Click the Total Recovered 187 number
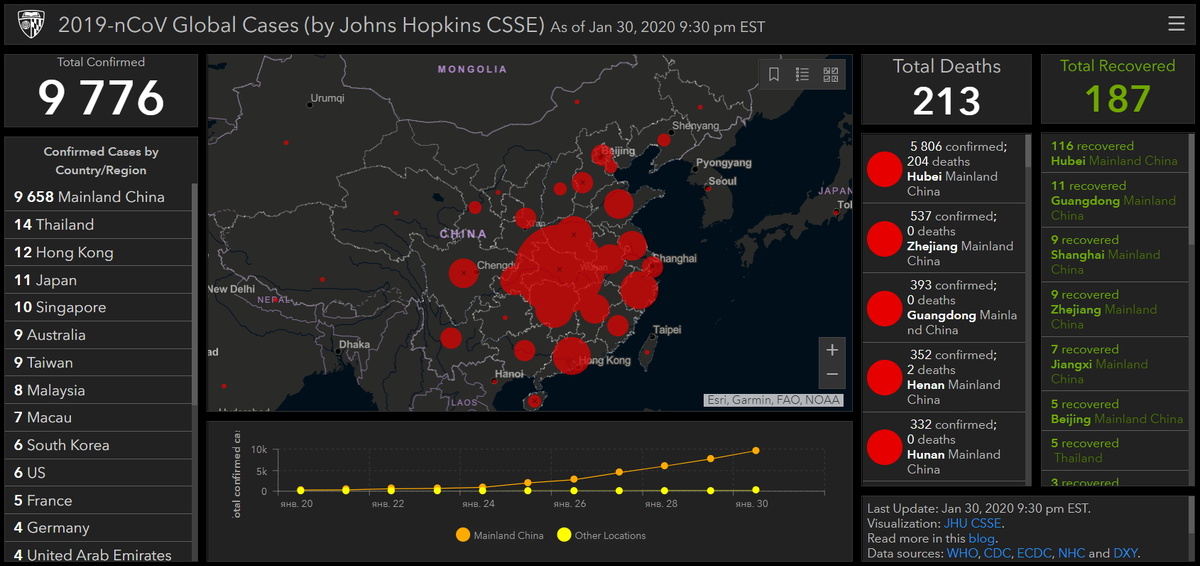The width and height of the screenshot is (1200, 566). tap(1117, 99)
